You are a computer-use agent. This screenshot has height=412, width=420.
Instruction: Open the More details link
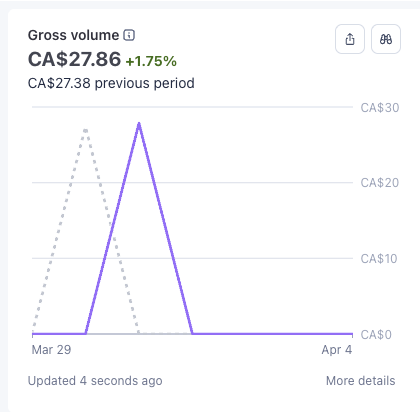(x=361, y=381)
